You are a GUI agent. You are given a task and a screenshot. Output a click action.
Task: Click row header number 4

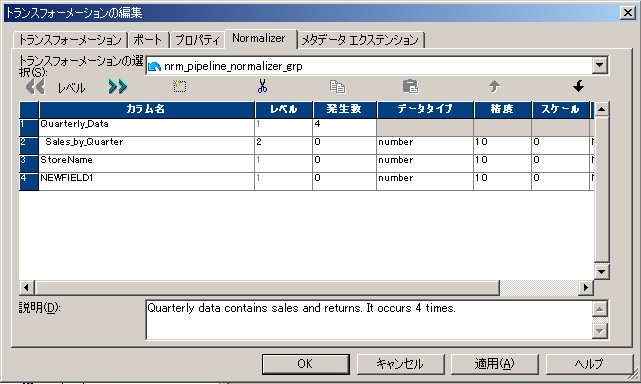[29, 181]
